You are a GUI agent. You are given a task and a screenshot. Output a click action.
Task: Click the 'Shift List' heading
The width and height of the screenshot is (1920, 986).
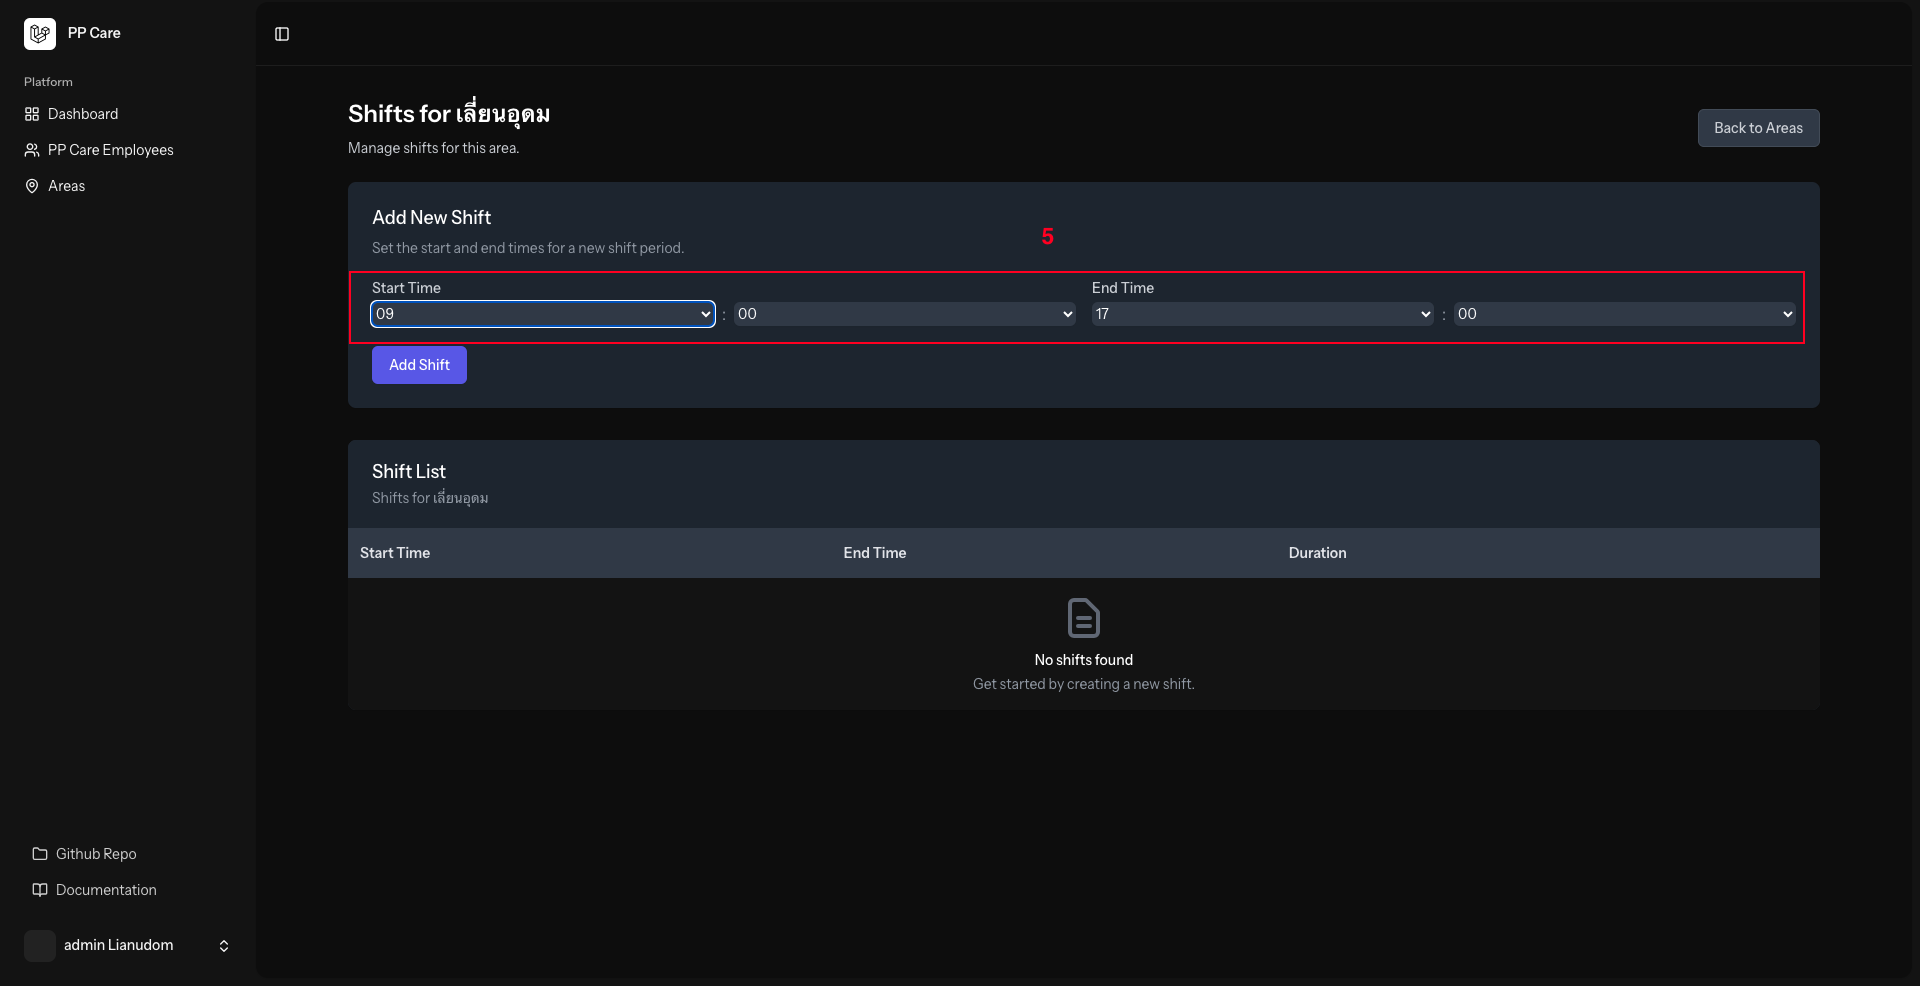click(x=409, y=471)
